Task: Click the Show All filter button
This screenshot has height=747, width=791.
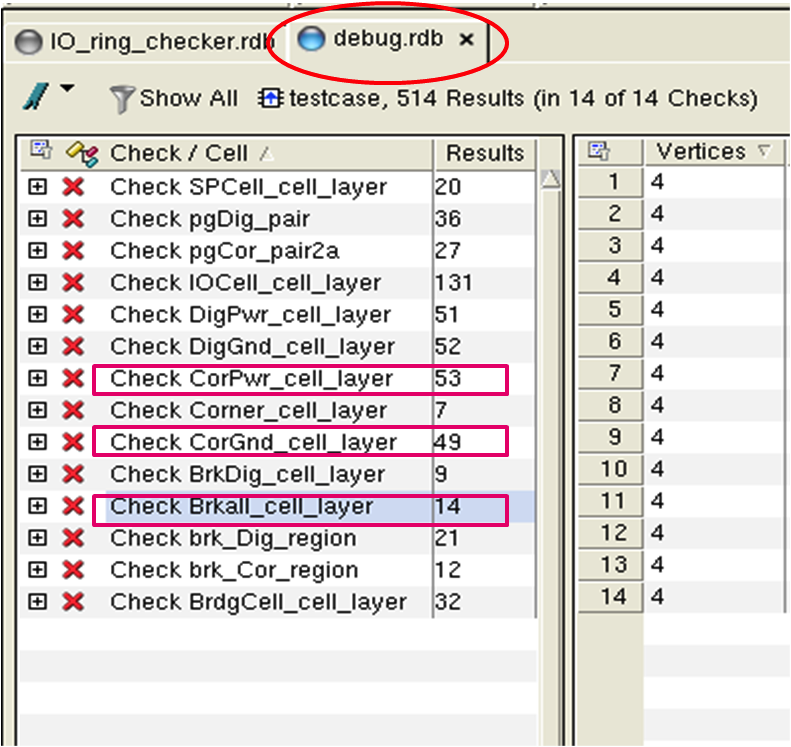Action: pyautogui.click(x=174, y=98)
